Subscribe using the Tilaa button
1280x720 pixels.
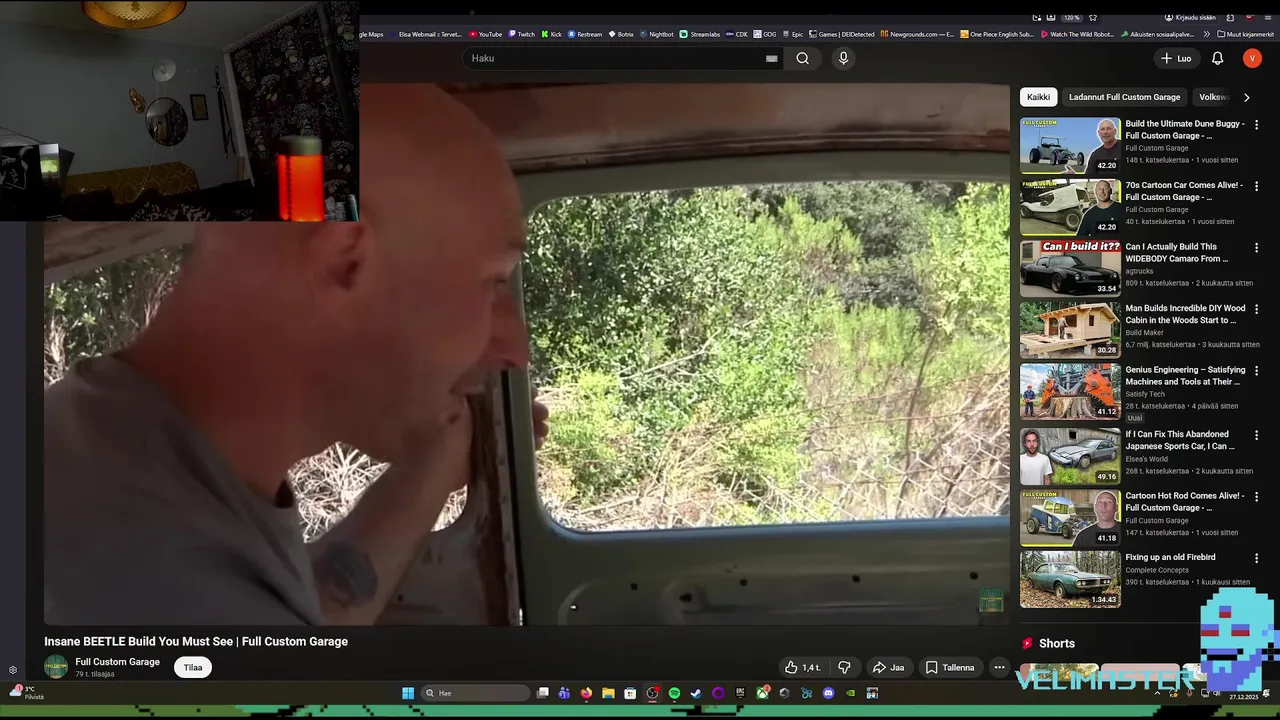pyautogui.click(x=193, y=667)
